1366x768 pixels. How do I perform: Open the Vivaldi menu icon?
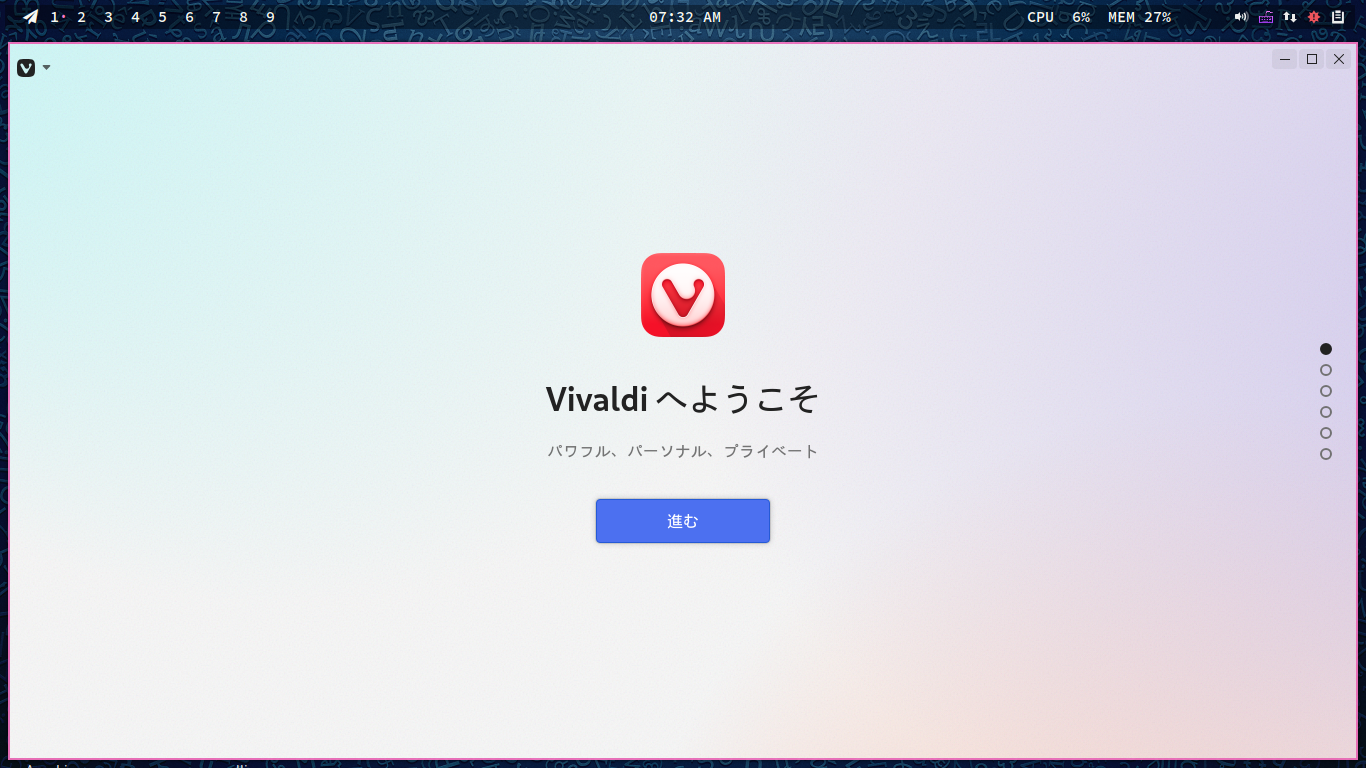26,68
